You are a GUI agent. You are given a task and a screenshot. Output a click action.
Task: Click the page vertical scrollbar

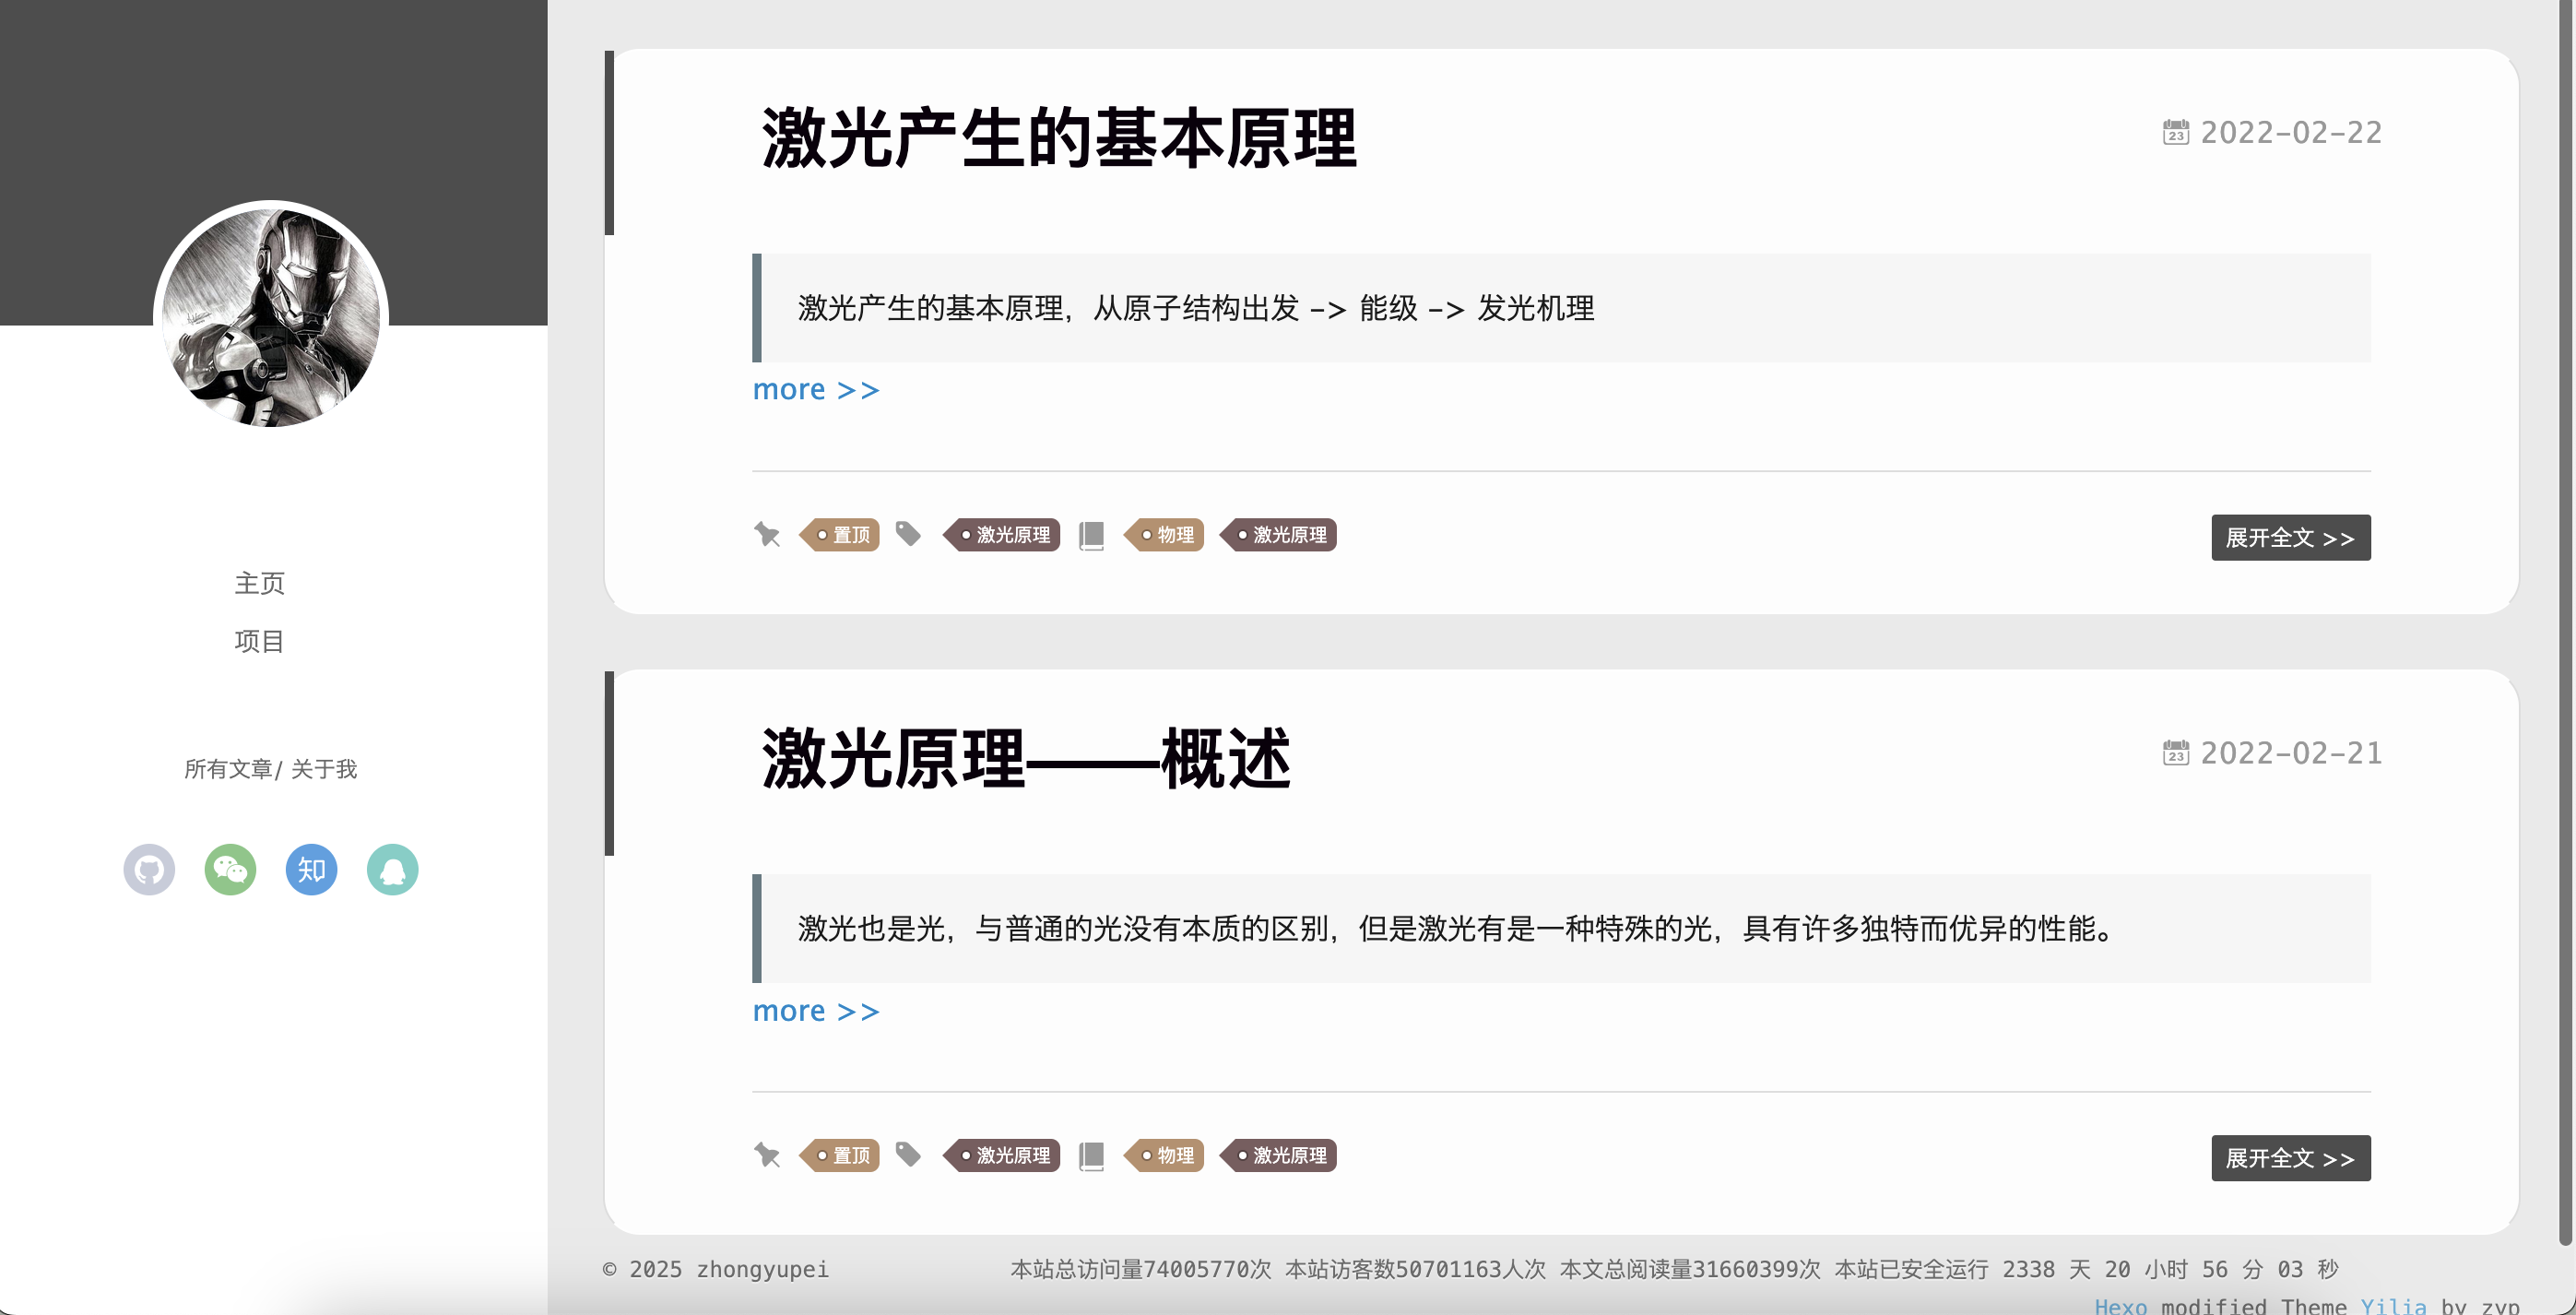(2565, 620)
